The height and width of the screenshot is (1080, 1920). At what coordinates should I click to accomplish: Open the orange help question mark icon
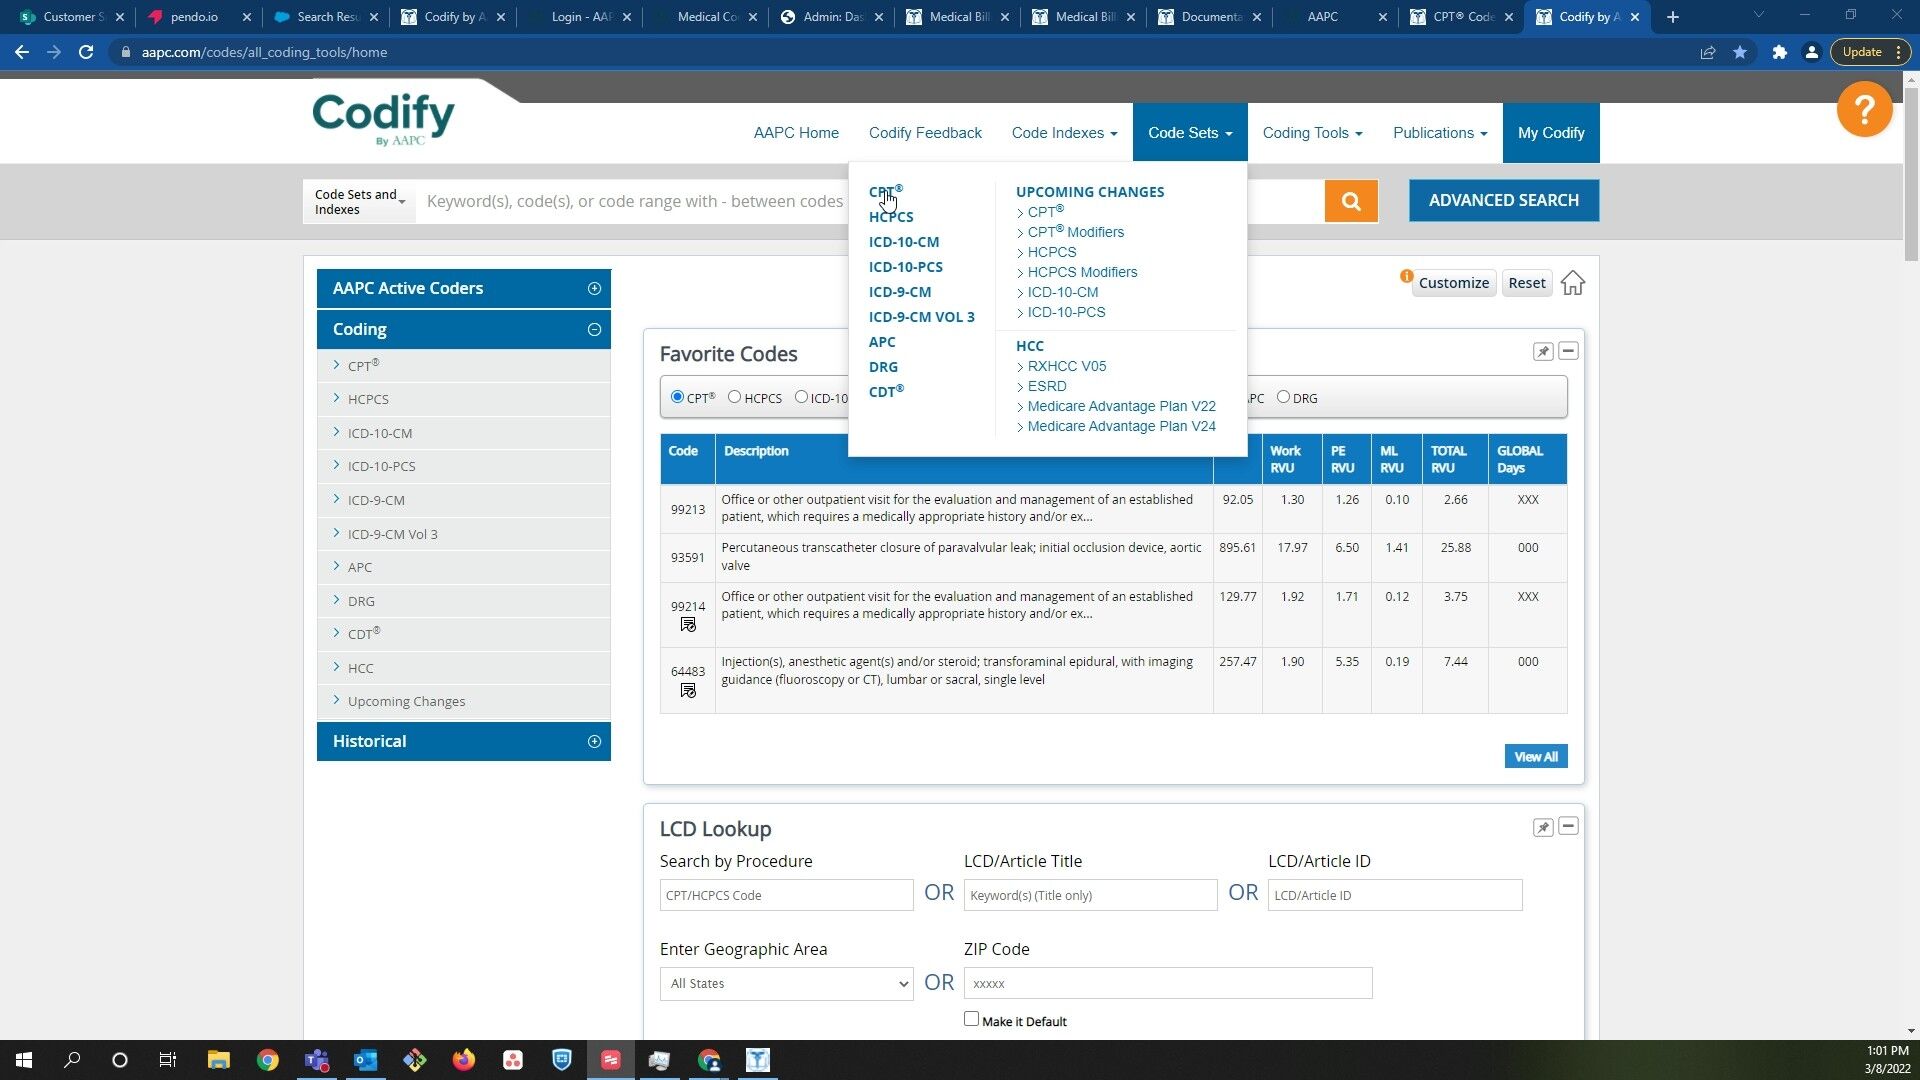pyautogui.click(x=1864, y=109)
